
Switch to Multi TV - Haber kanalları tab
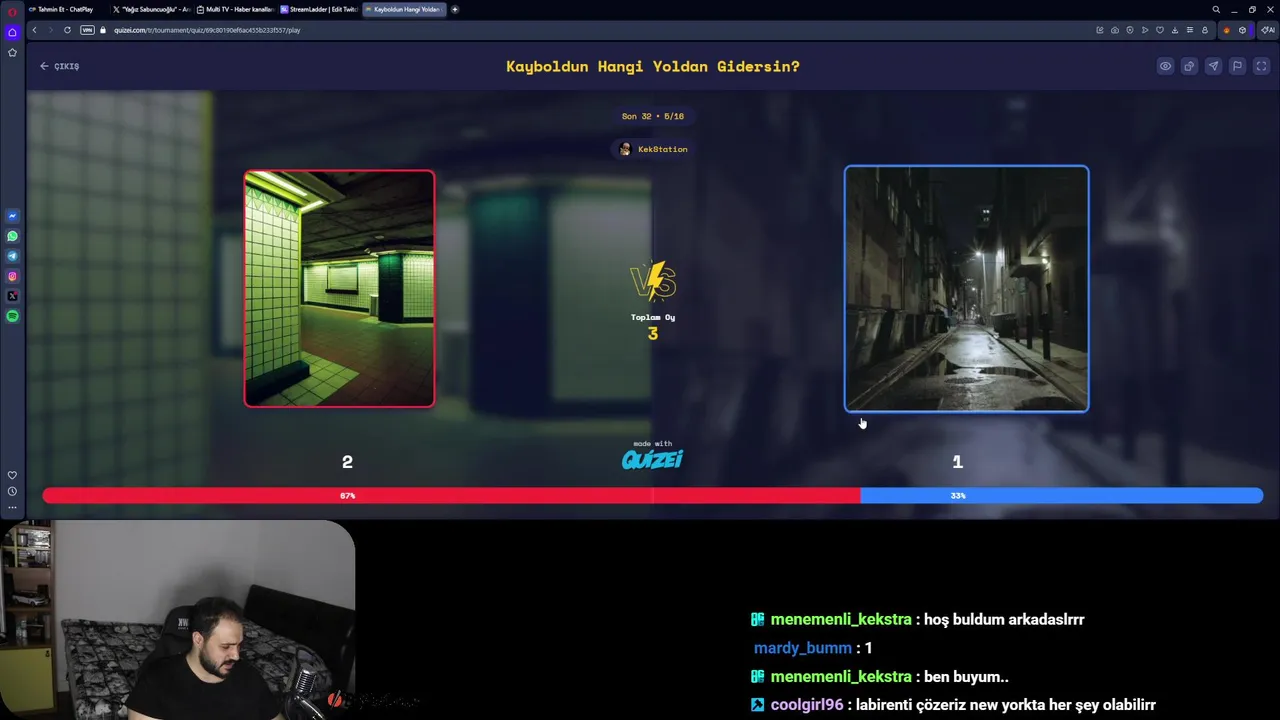tap(235, 9)
